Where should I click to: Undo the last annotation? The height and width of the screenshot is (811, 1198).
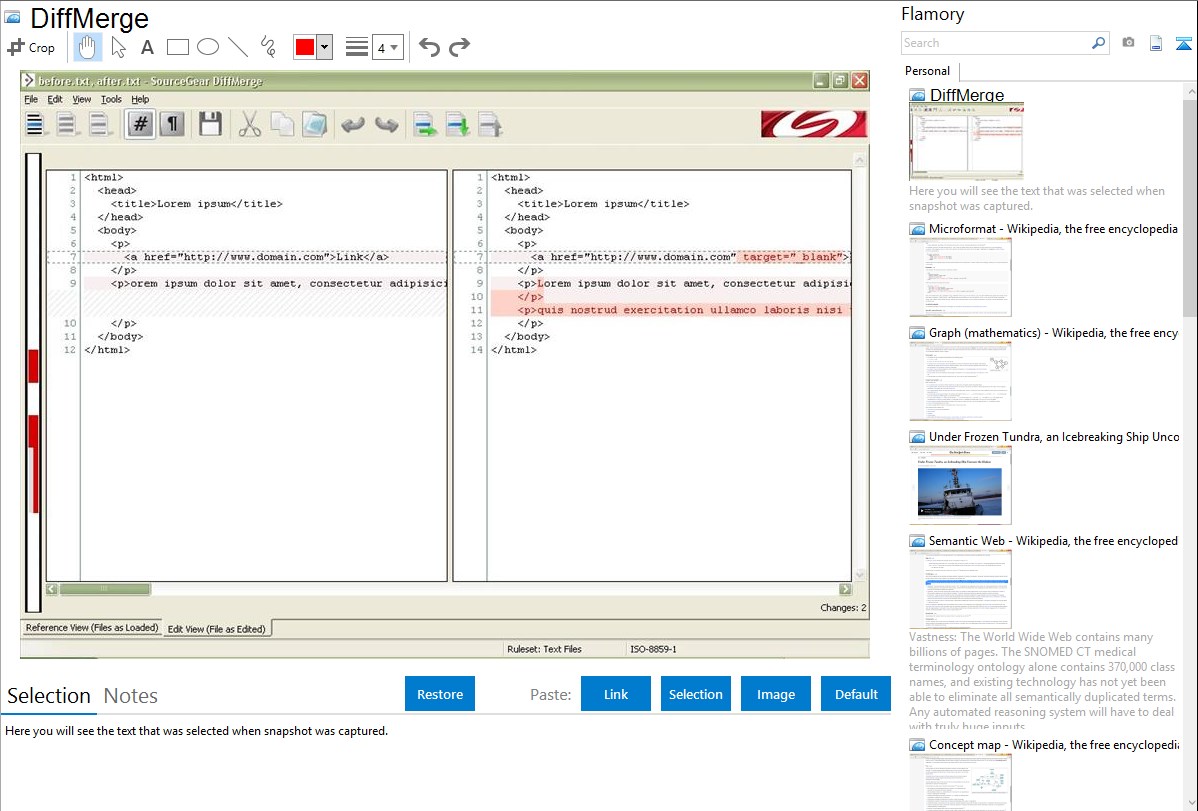coord(429,47)
